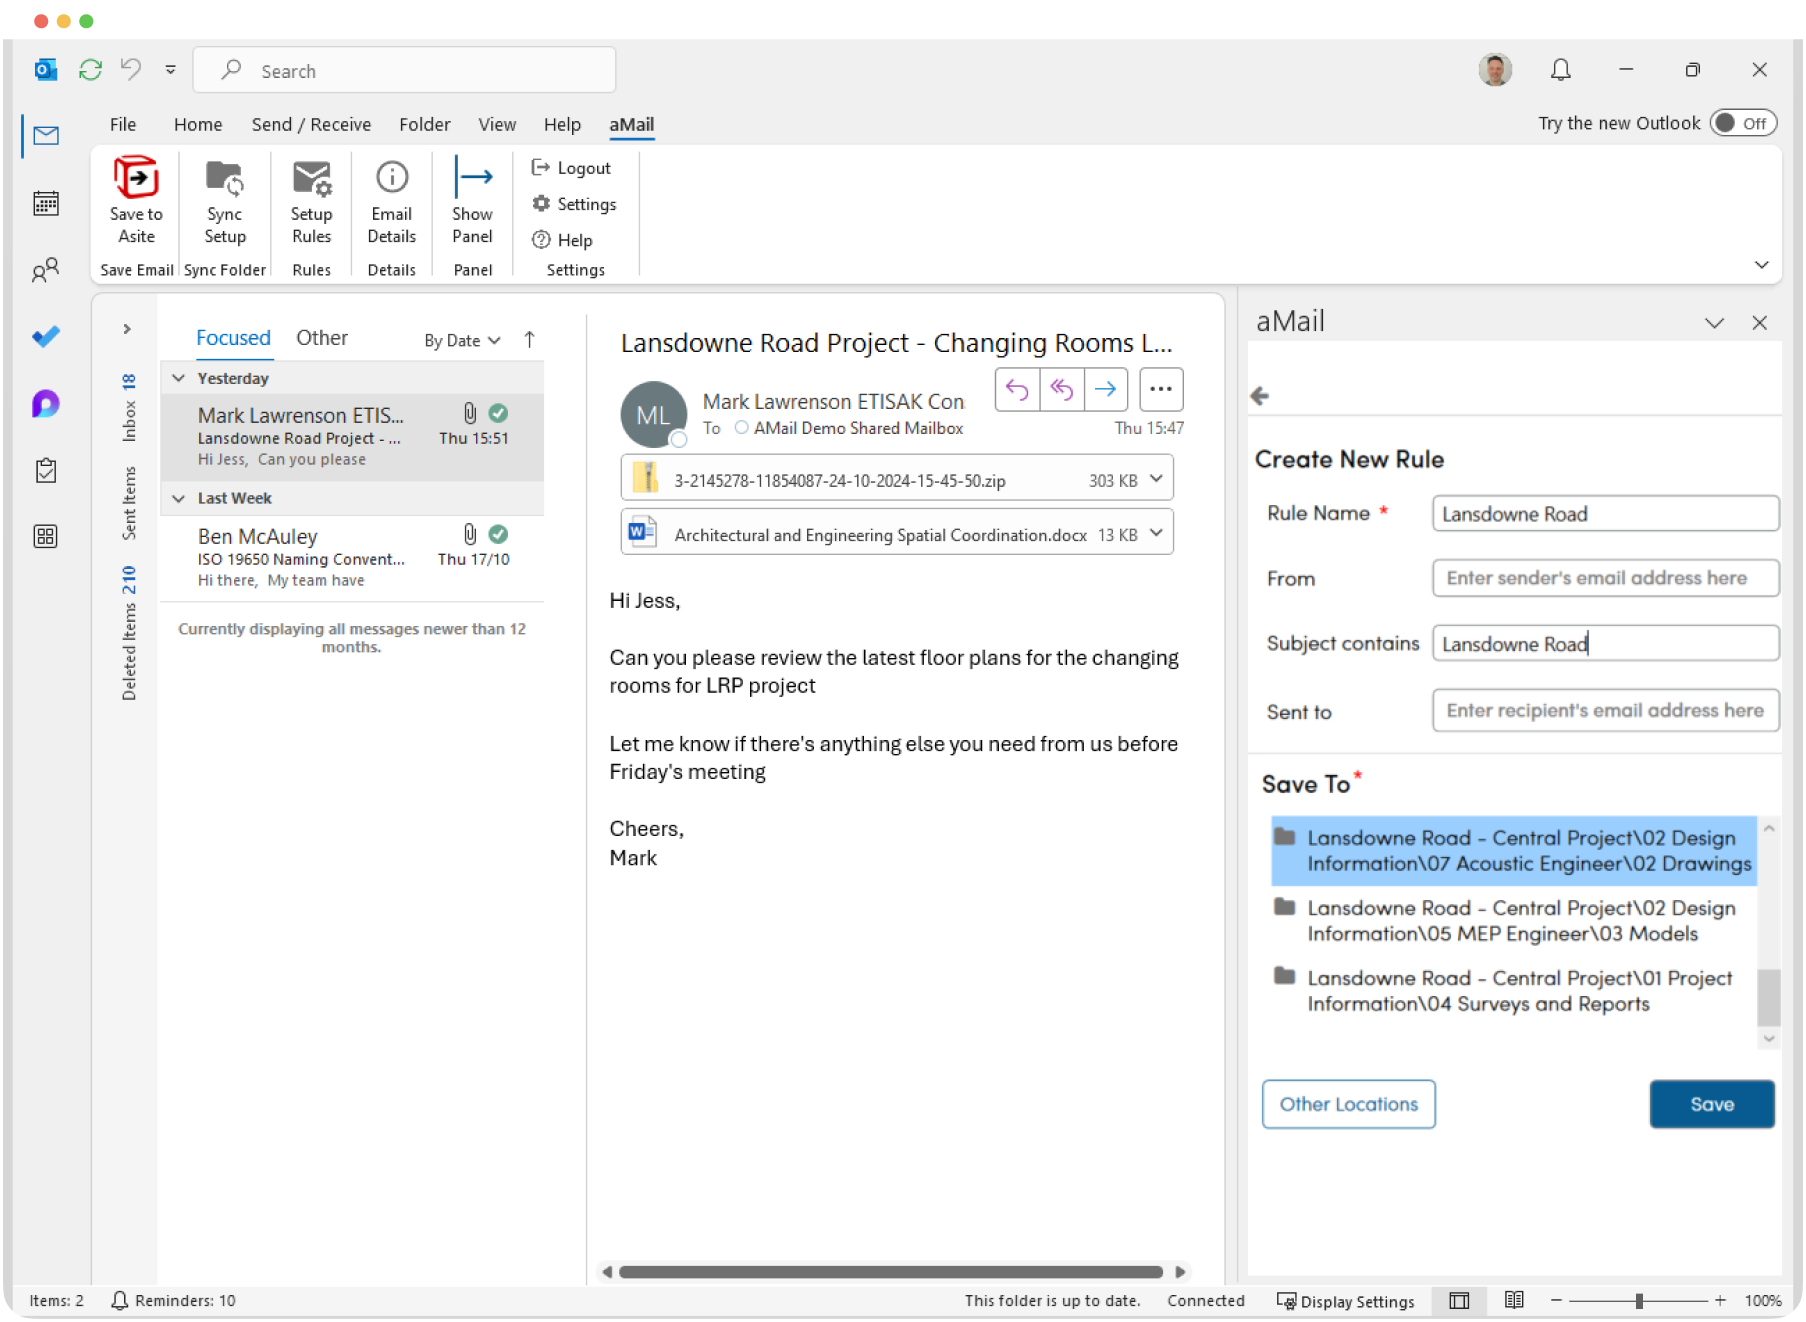The image size is (1806, 1322).
Task: Click the zoom slider in status bar
Action: pyautogui.click(x=1638, y=1301)
